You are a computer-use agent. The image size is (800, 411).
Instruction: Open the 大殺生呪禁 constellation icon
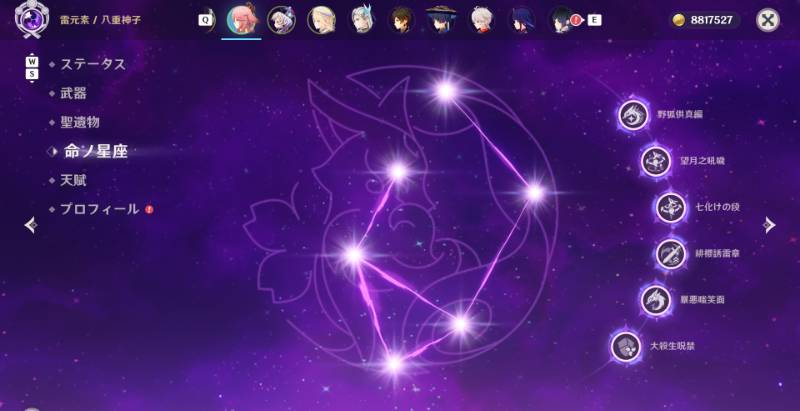click(626, 347)
